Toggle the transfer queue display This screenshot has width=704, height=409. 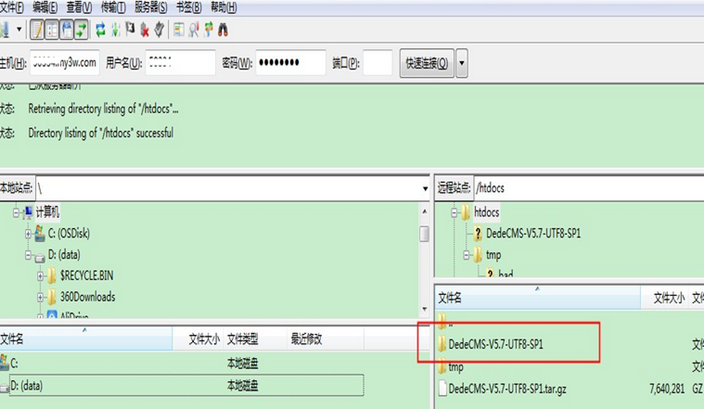pyautogui.click(x=81, y=30)
